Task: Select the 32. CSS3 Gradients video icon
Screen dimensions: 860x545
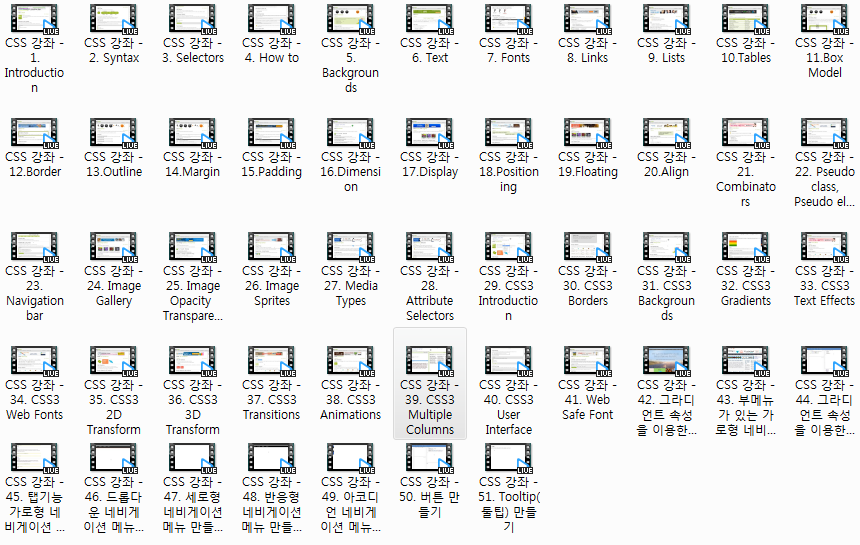Action: tap(745, 247)
